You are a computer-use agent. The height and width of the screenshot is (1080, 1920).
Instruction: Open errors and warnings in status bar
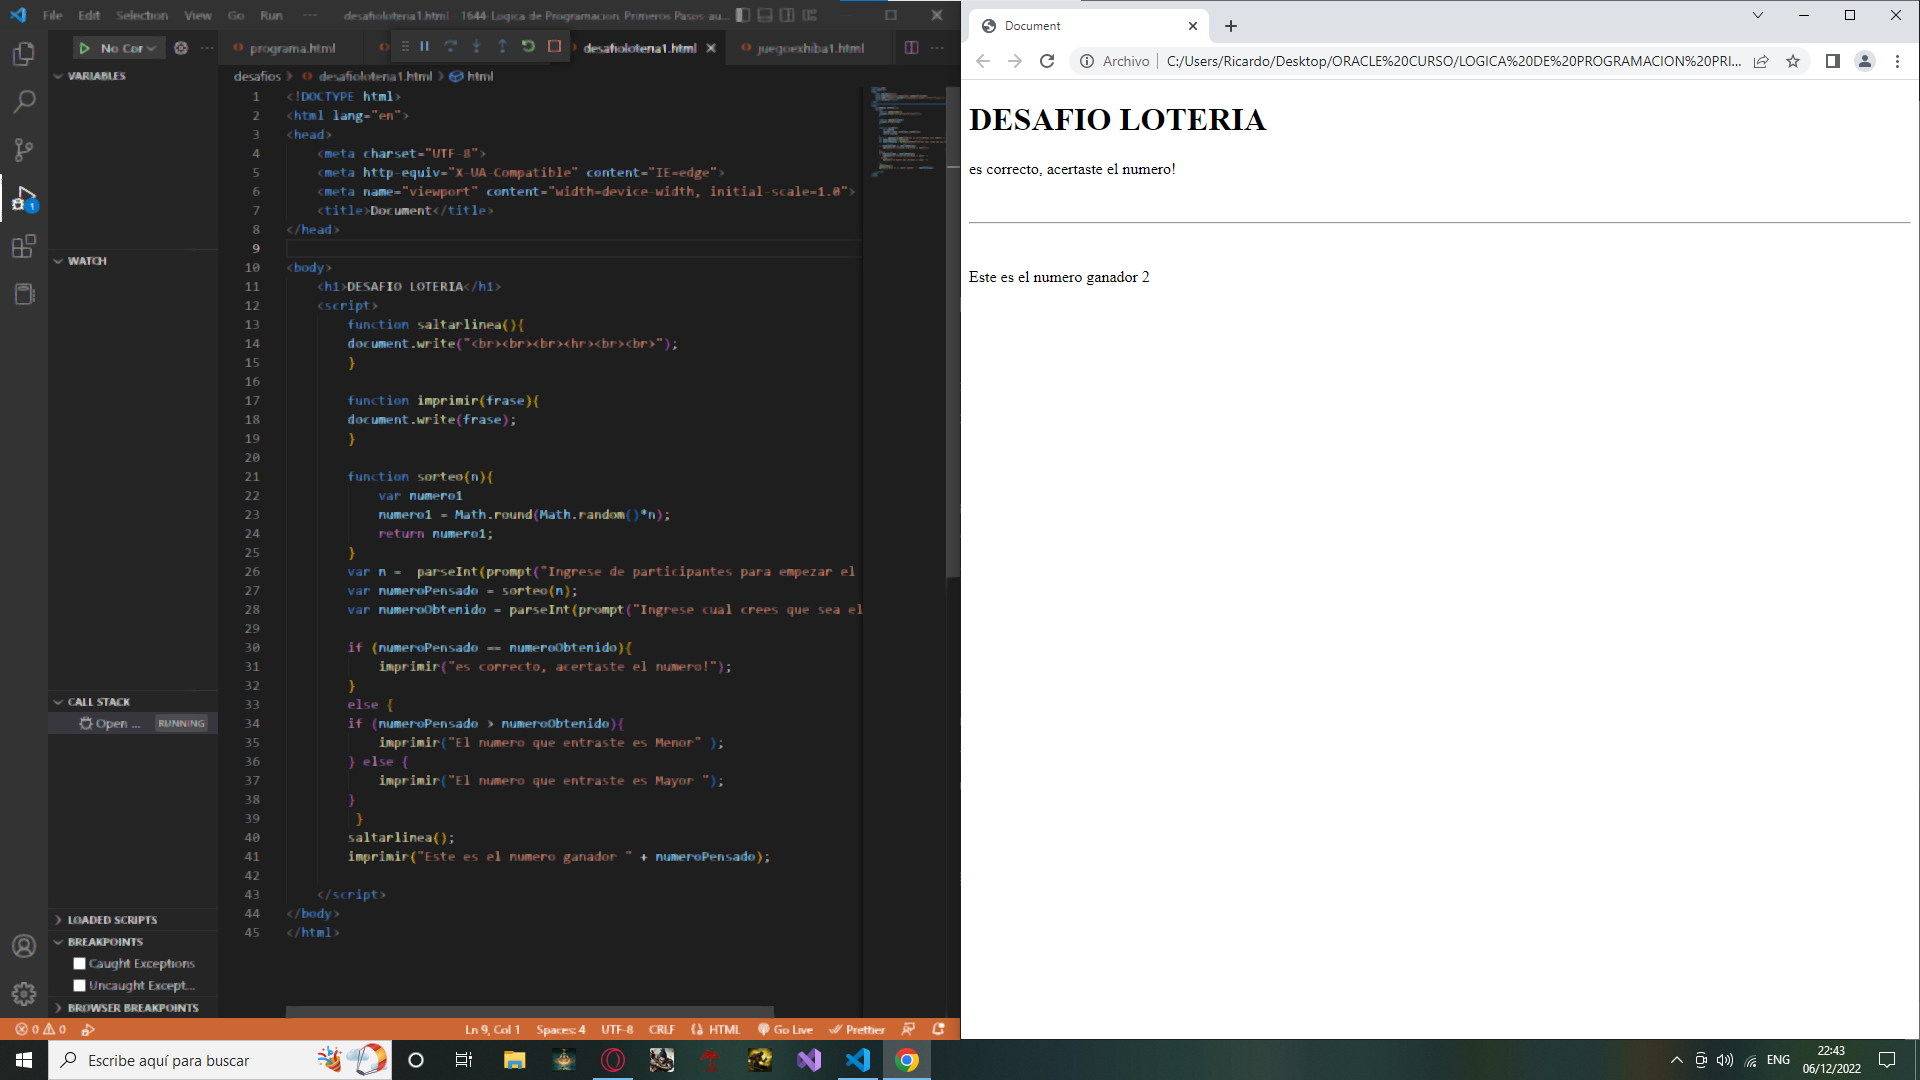(x=41, y=1029)
